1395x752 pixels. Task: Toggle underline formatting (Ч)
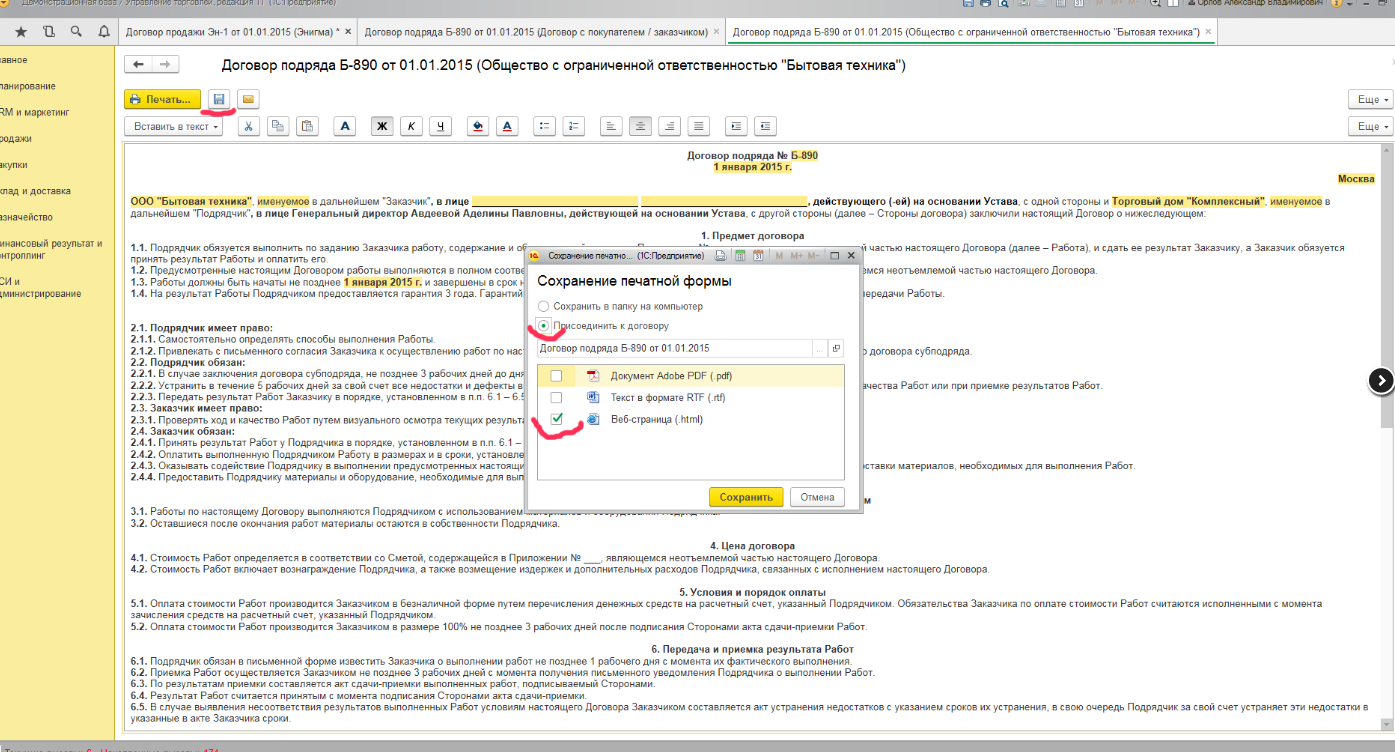[440, 126]
